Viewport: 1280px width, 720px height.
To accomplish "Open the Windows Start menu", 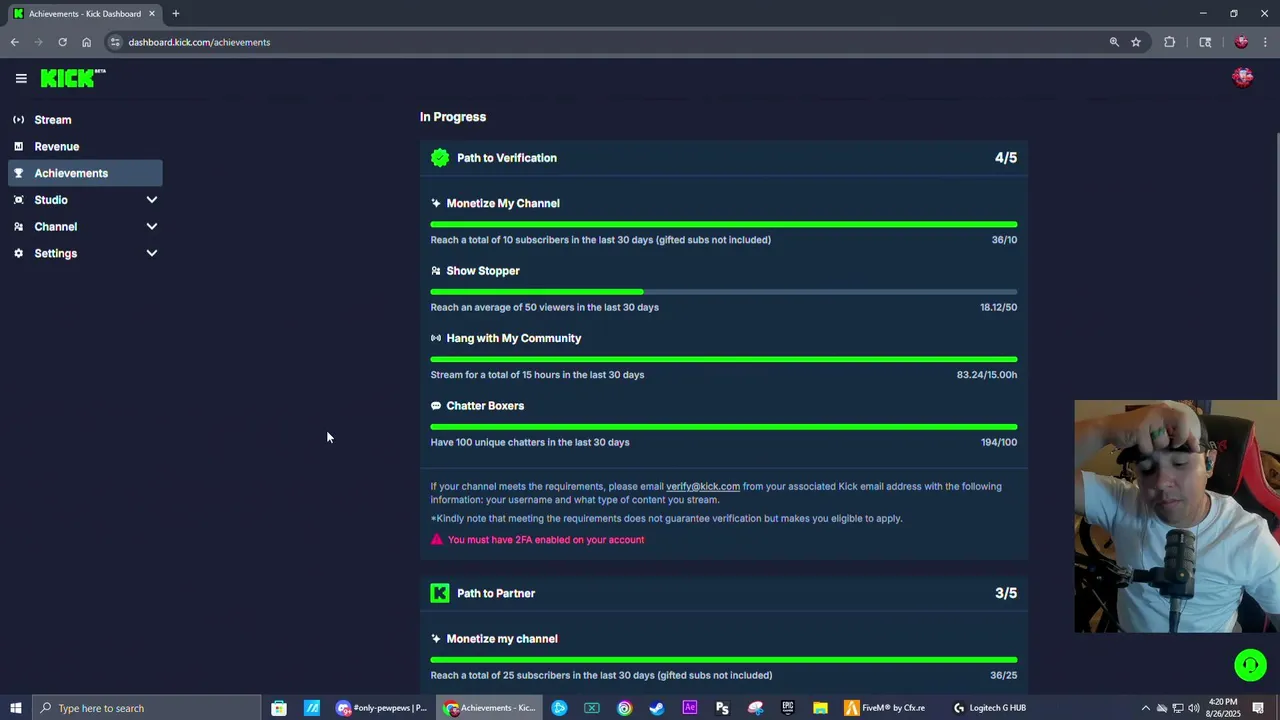I will [16, 708].
